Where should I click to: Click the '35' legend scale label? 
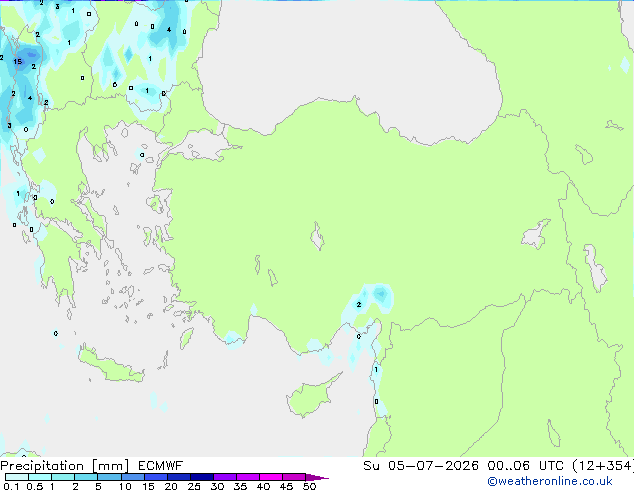point(240,486)
